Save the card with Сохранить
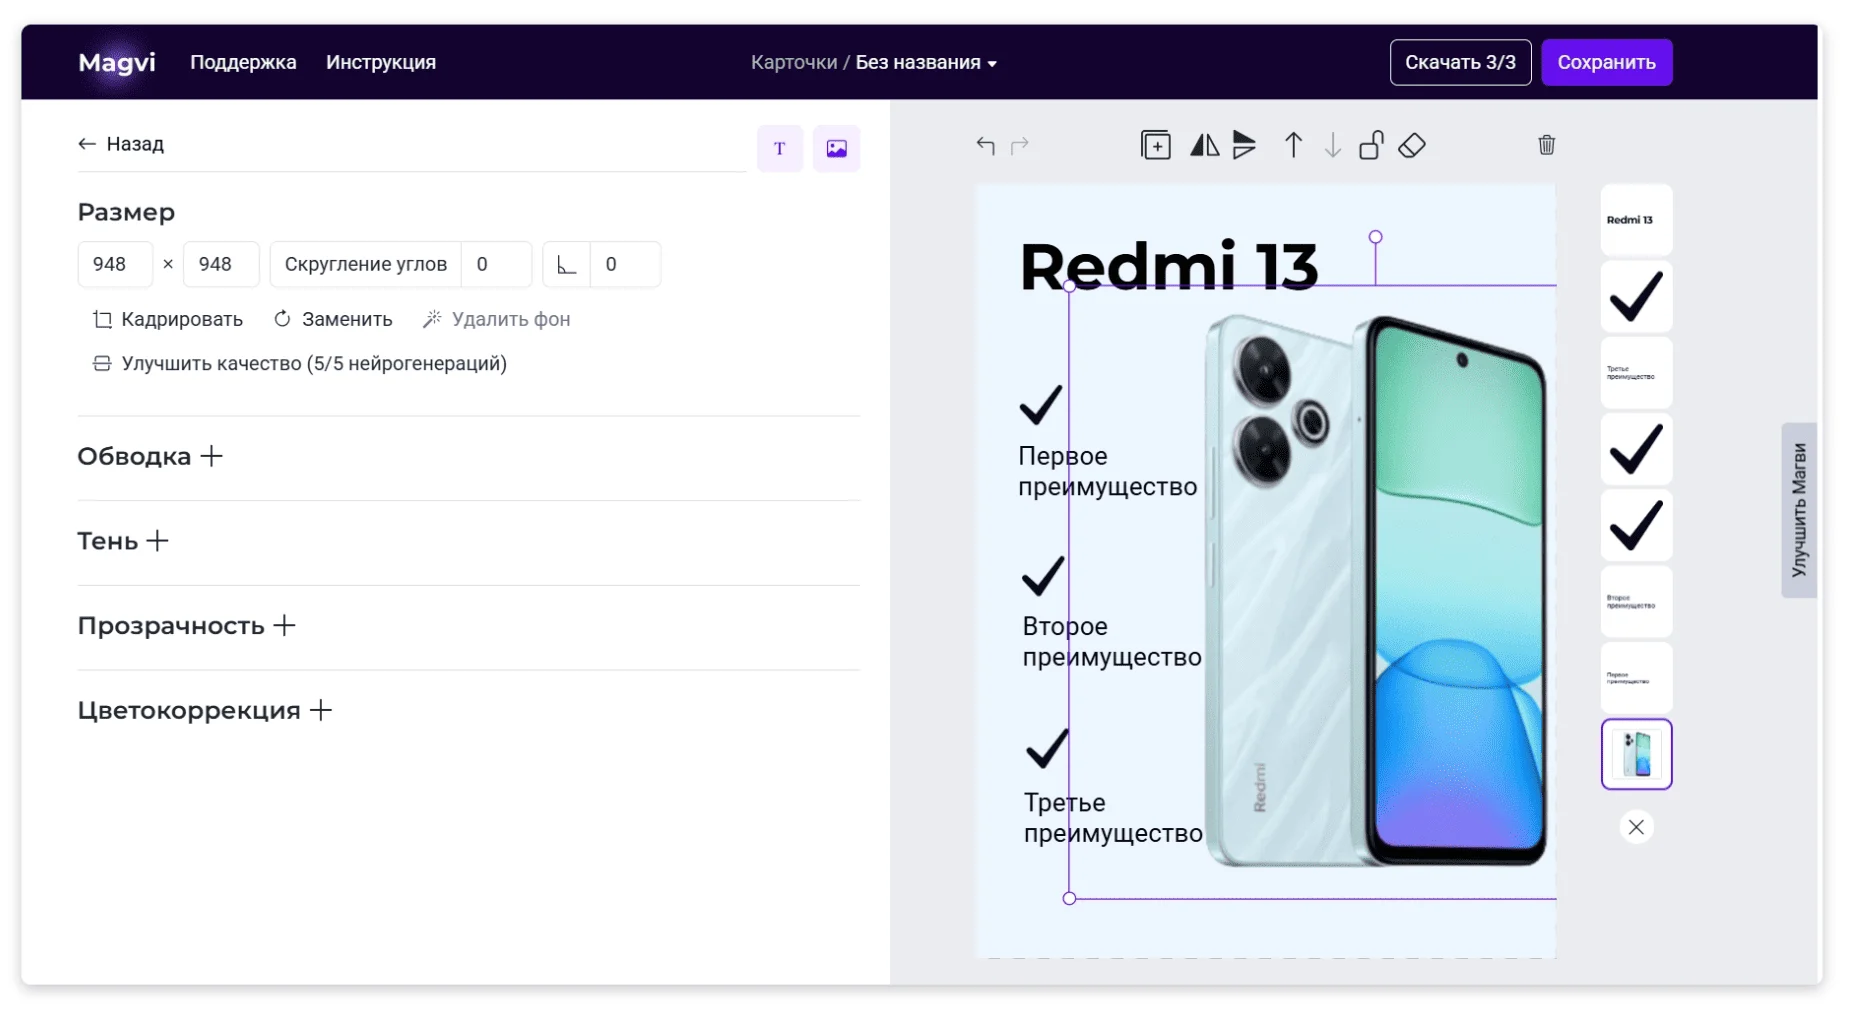 (x=1606, y=62)
